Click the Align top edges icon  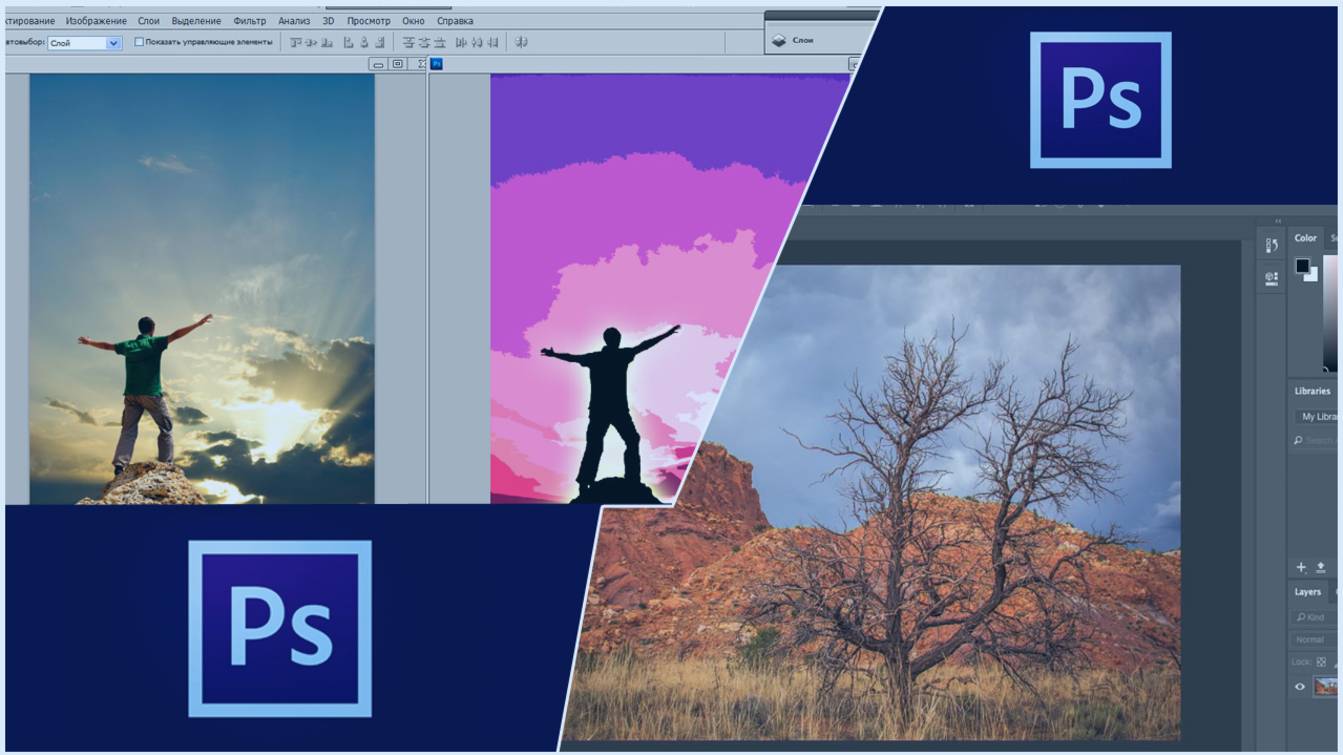295,43
